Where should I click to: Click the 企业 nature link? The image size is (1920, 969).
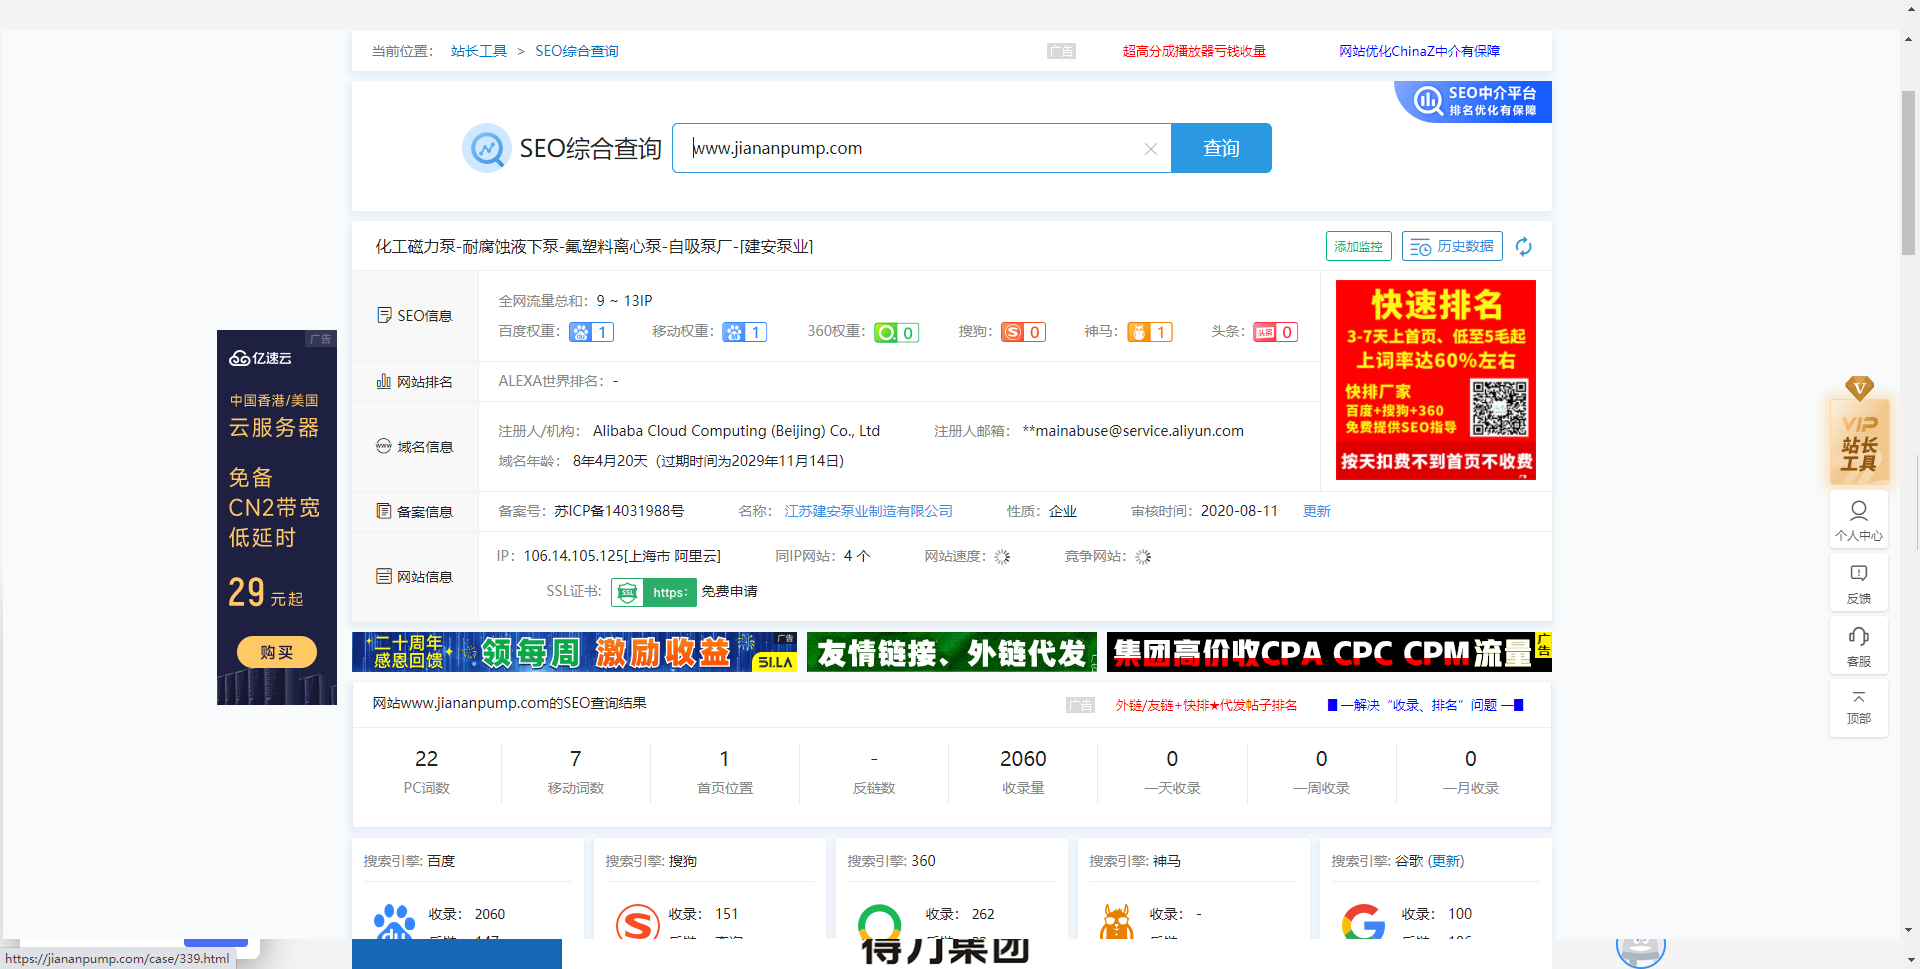click(x=1063, y=511)
